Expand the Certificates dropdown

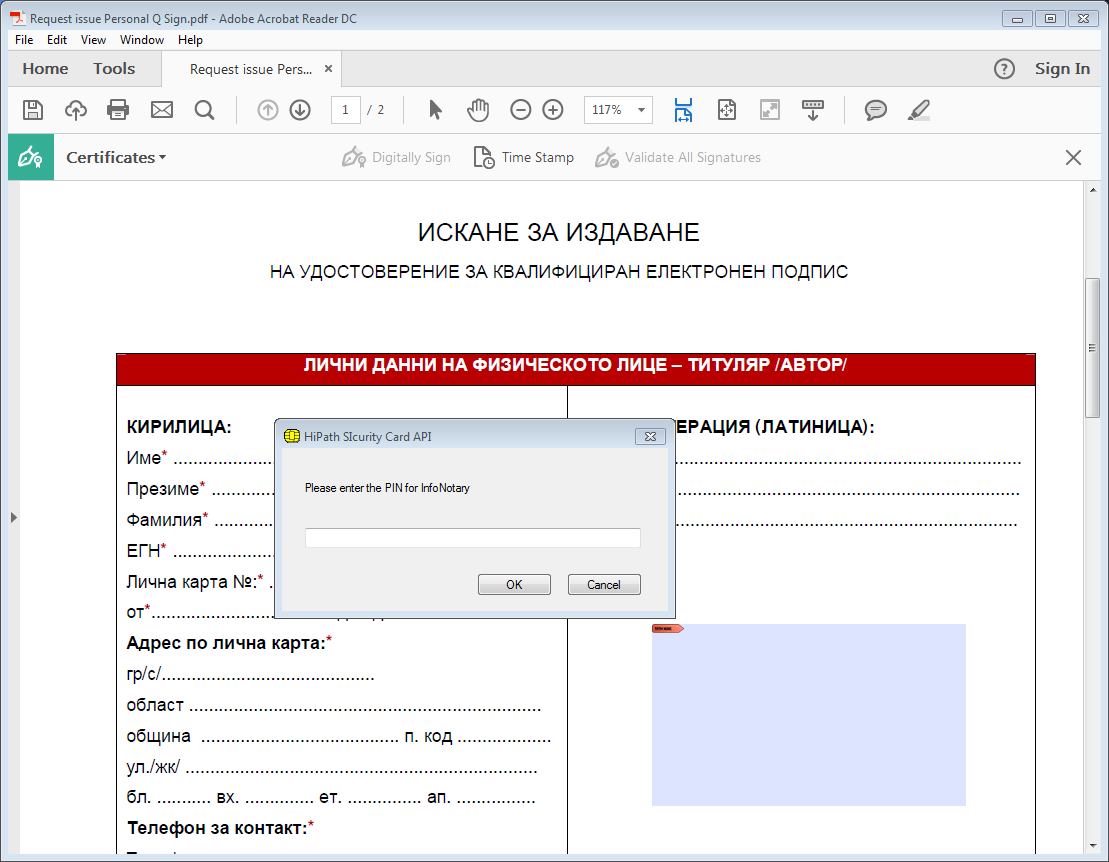[x=116, y=157]
